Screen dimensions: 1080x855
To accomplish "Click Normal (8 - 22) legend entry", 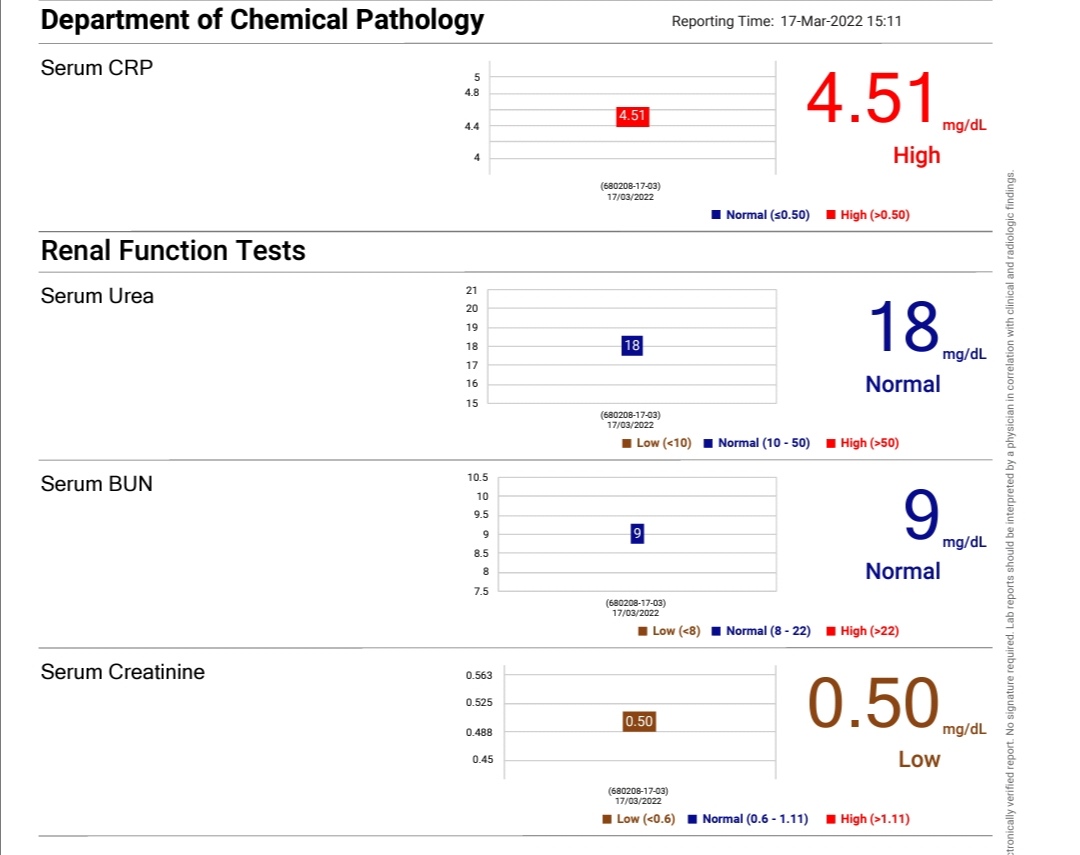I will (x=761, y=631).
